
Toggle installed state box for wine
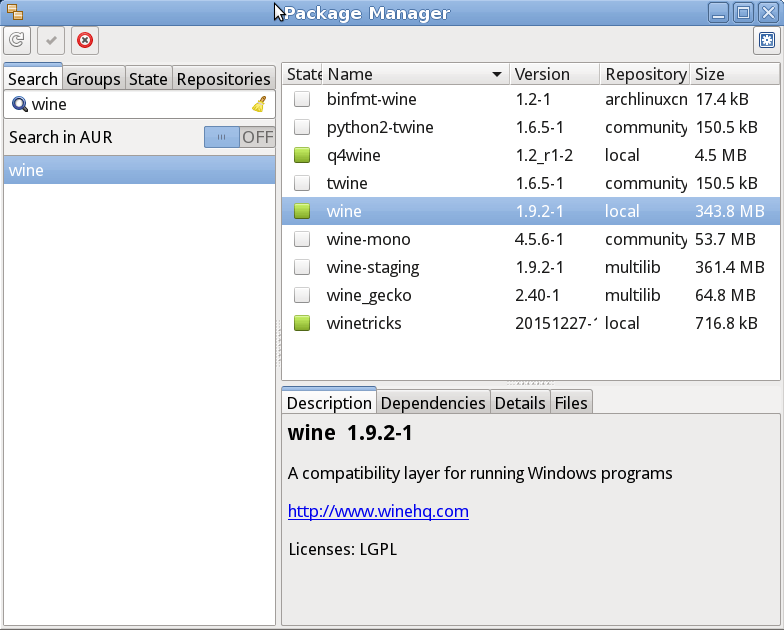pos(302,211)
